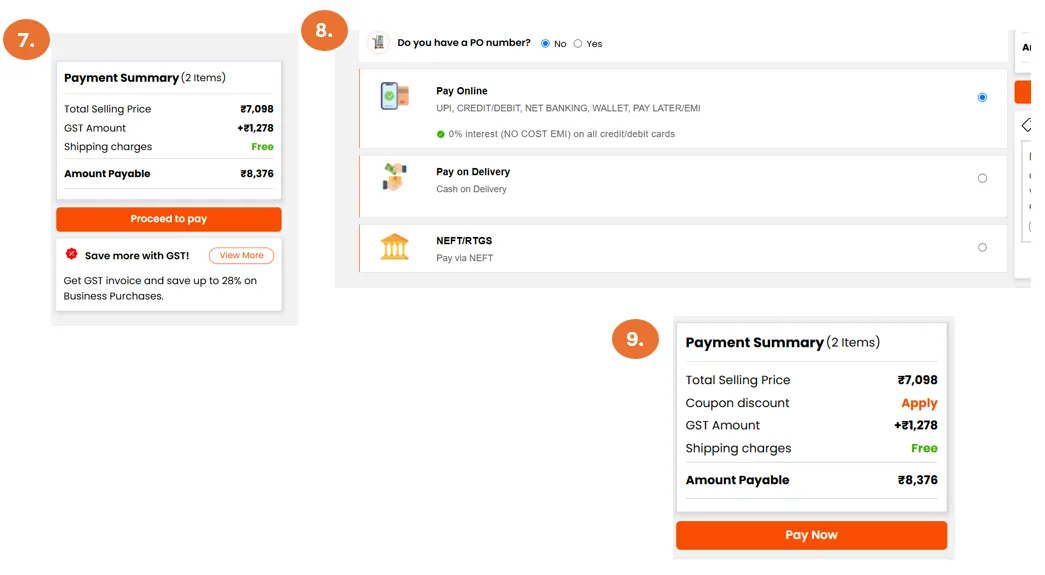Click the orange step 7 badge

coord(26,41)
